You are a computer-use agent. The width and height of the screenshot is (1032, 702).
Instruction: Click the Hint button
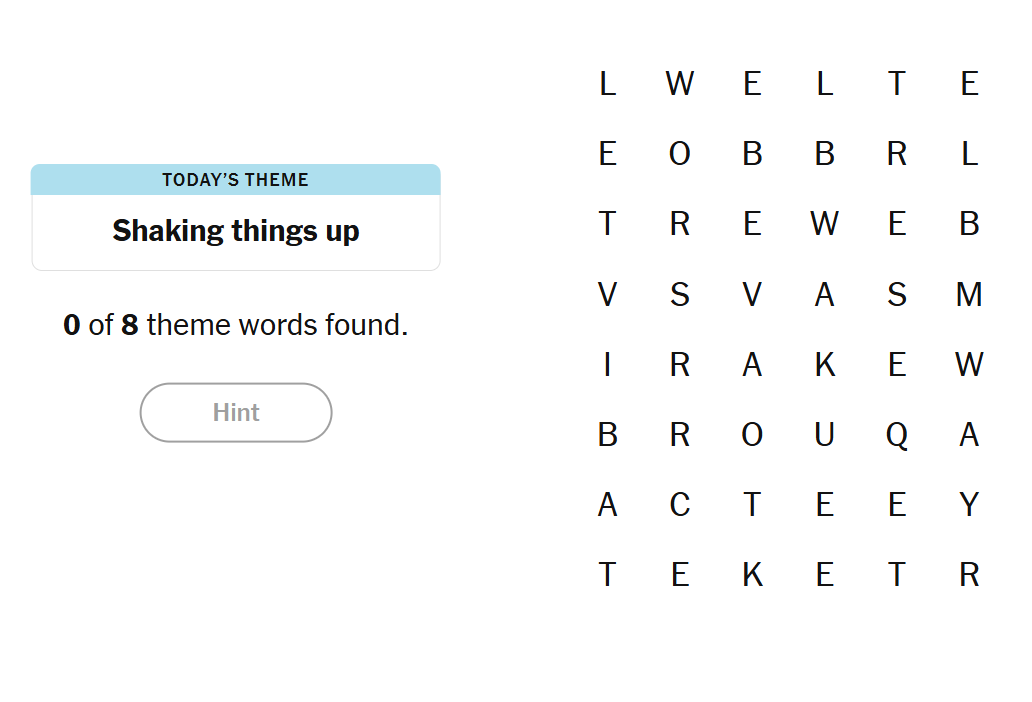(236, 412)
